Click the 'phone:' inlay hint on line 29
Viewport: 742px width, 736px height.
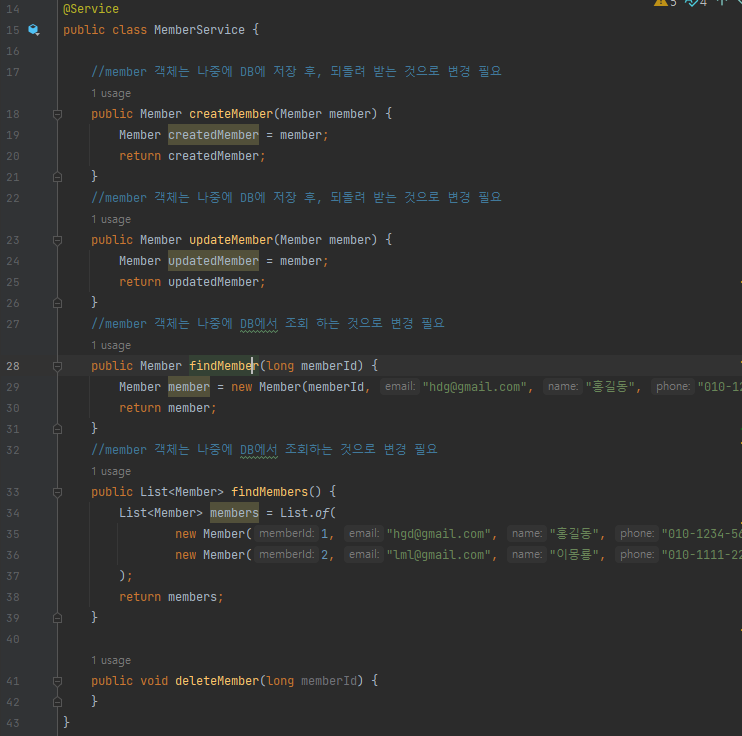672,387
